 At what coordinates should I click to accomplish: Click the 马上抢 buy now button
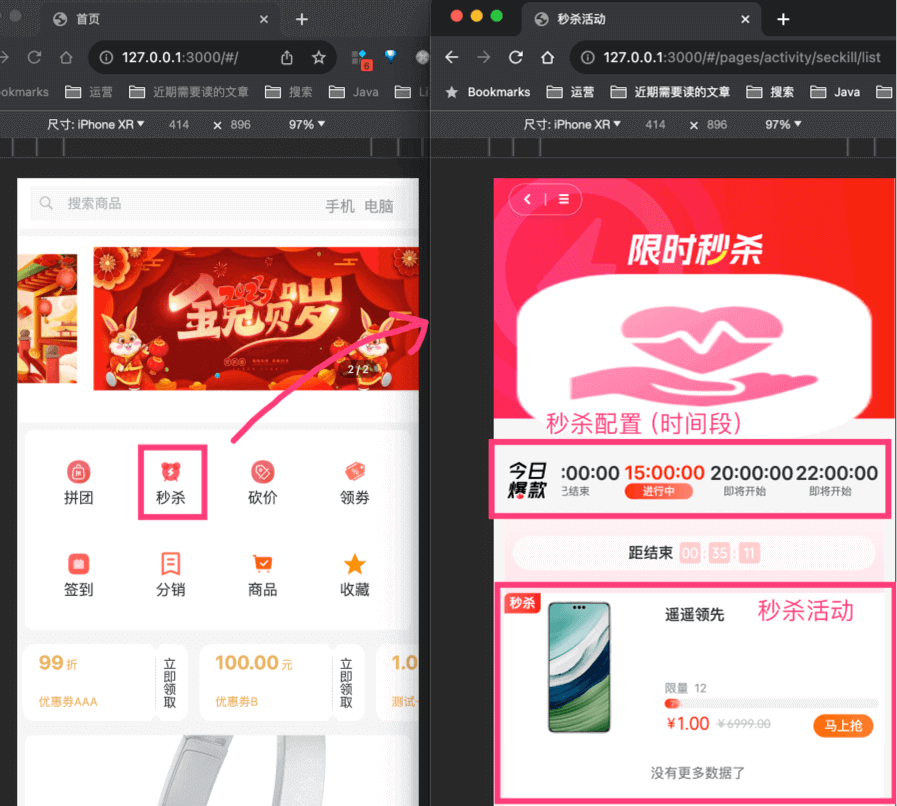(x=842, y=725)
